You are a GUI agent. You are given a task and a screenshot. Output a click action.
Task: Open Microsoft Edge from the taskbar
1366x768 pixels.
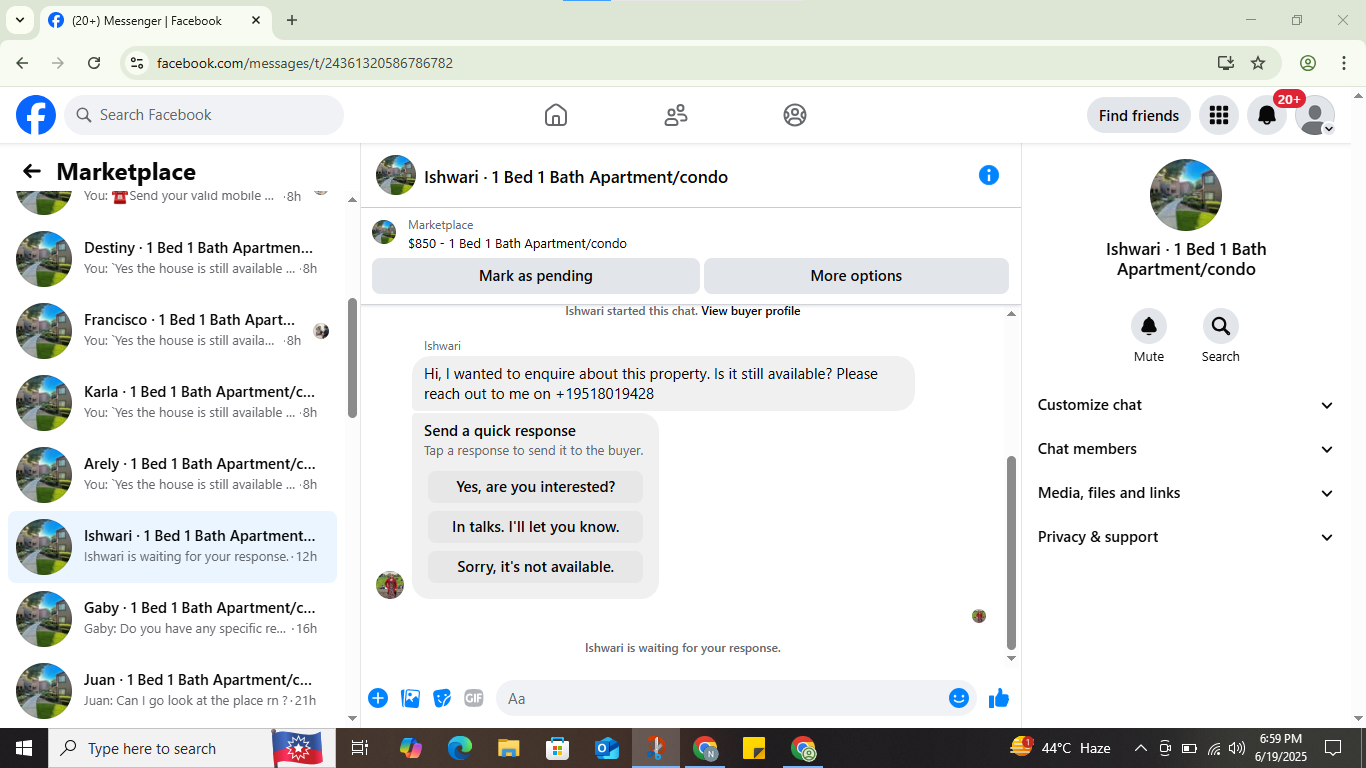coord(460,748)
